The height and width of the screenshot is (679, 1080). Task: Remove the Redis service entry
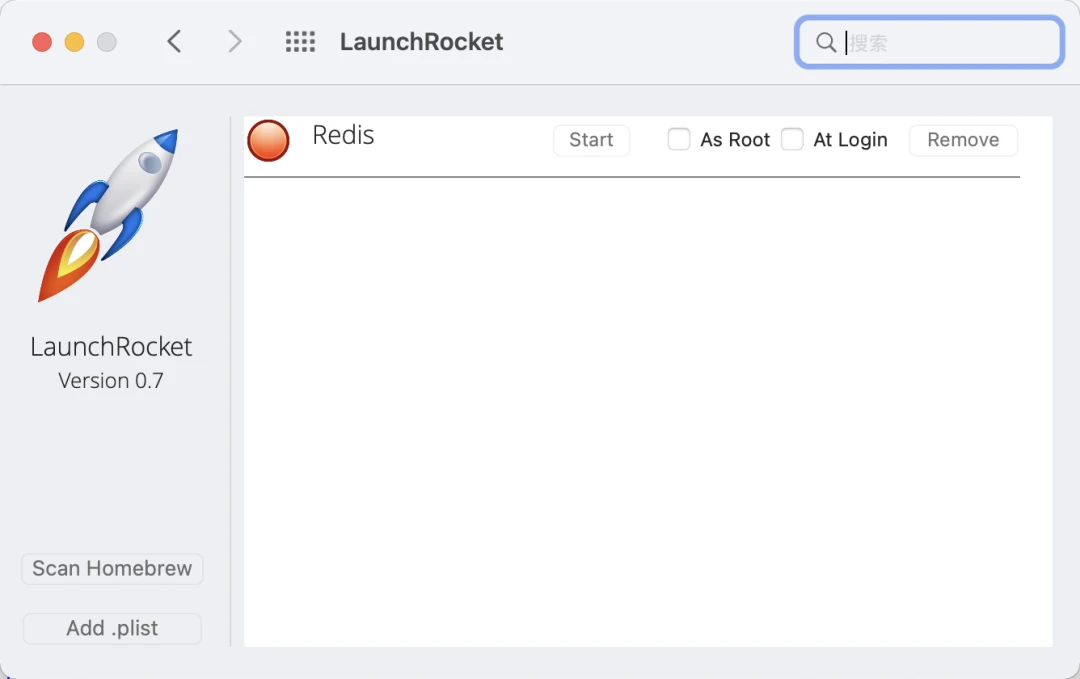point(962,140)
